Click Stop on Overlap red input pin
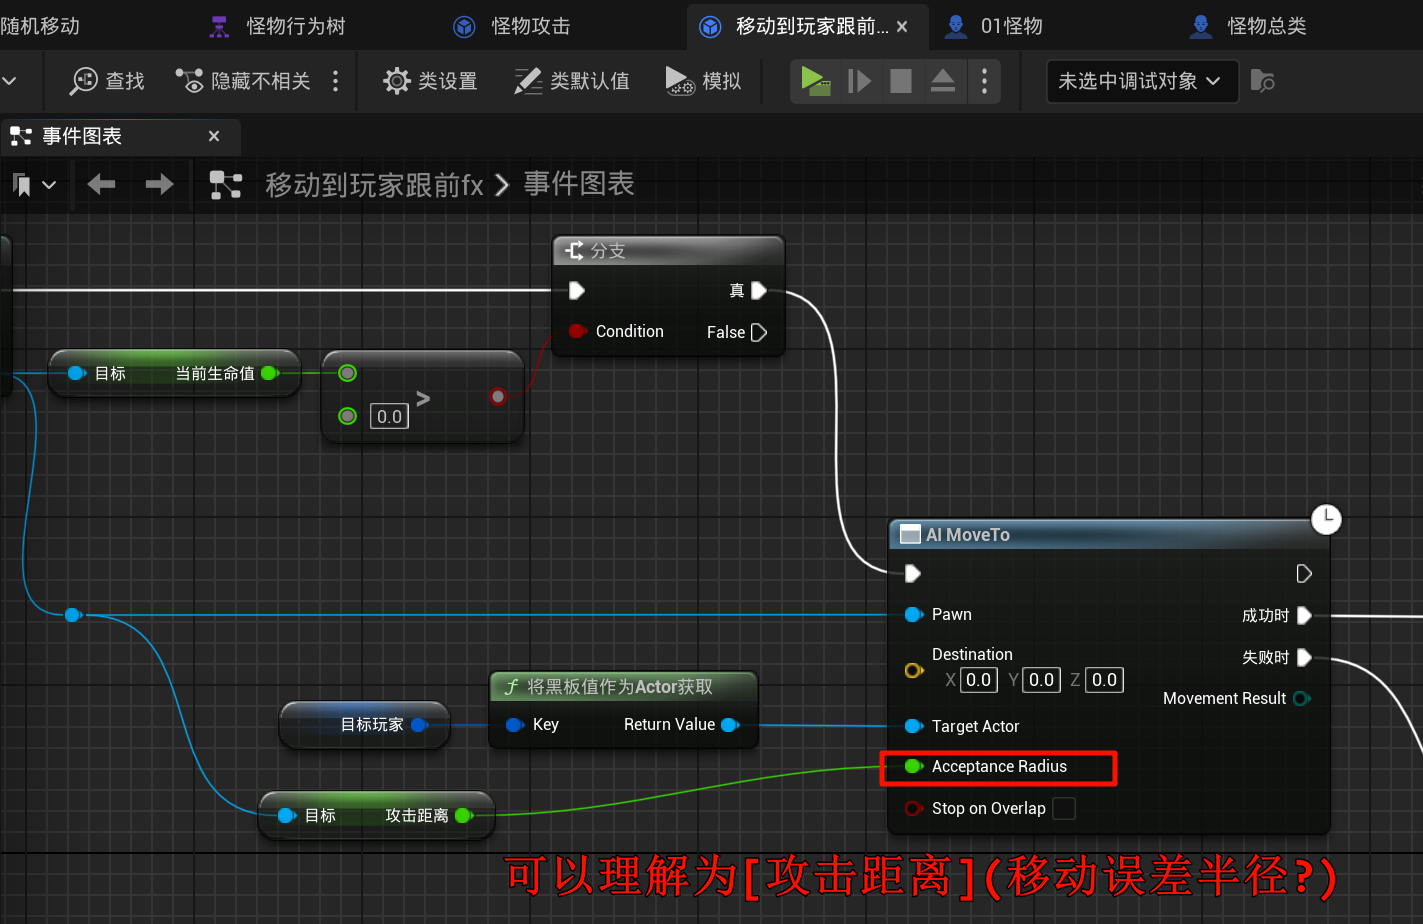The image size is (1423, 924). 913,808
